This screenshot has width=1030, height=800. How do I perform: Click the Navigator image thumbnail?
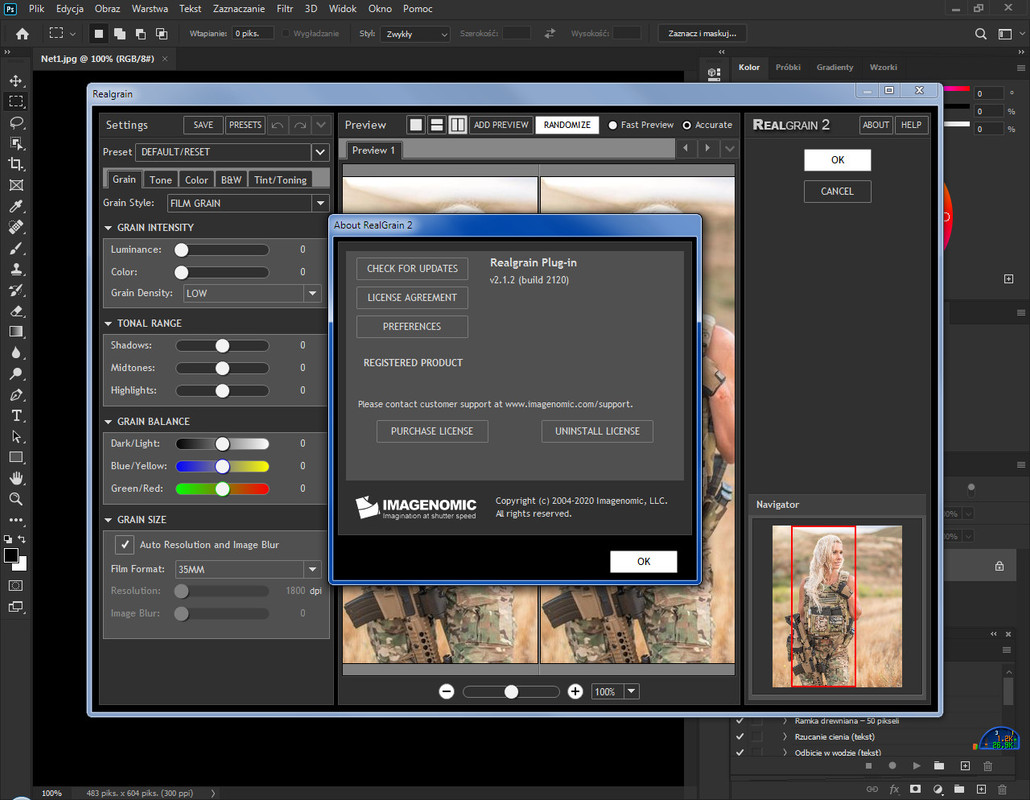click(837, 606)
